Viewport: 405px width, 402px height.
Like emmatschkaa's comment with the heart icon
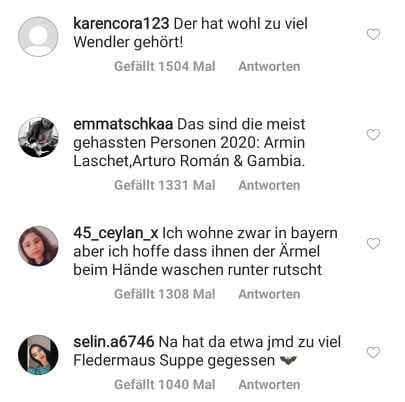click(x=373, y=135)
